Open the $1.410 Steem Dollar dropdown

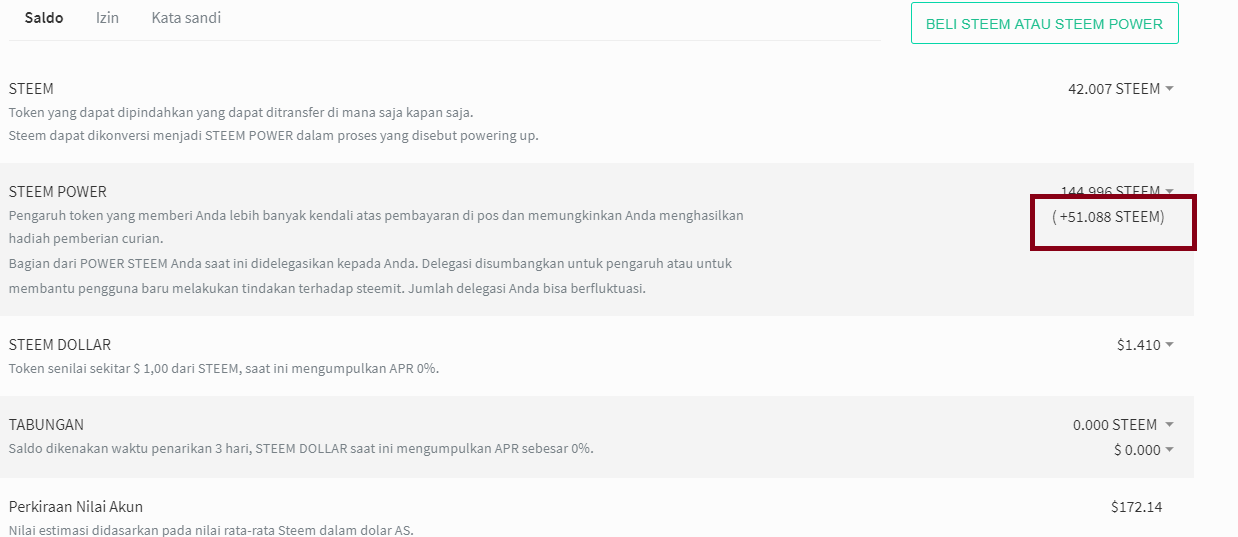pos(1145,344)
